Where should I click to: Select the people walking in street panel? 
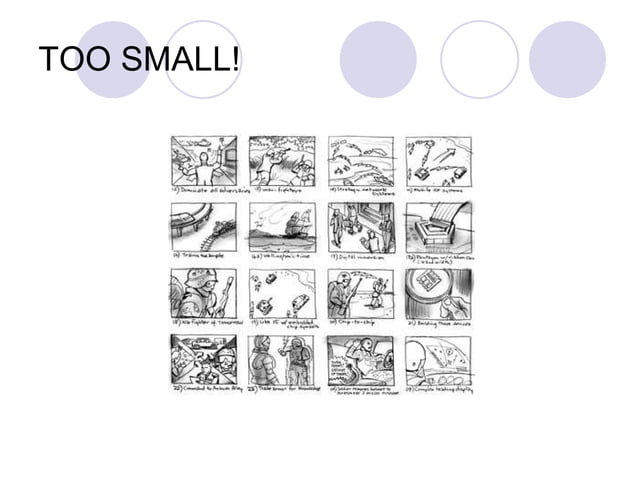pyautogui.click(x=361, y=227)
